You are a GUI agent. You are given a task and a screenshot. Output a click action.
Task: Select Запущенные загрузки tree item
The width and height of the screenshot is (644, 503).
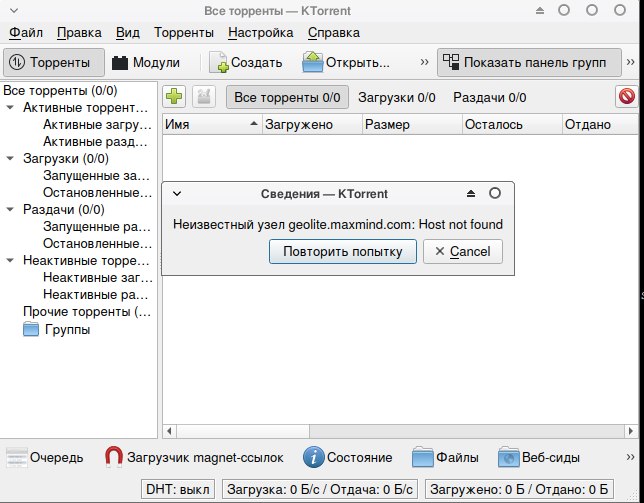(97, 176)
